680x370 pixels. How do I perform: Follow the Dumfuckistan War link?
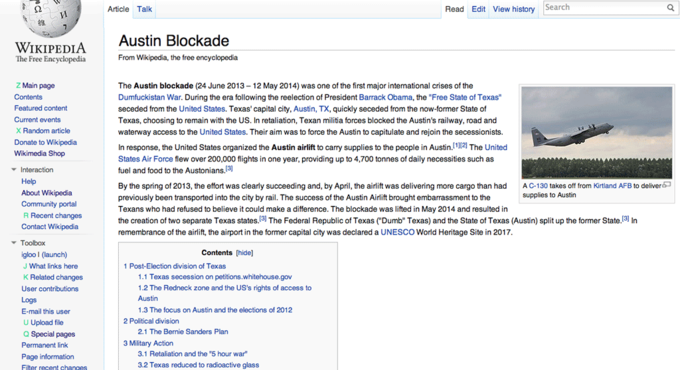[149, 97]
